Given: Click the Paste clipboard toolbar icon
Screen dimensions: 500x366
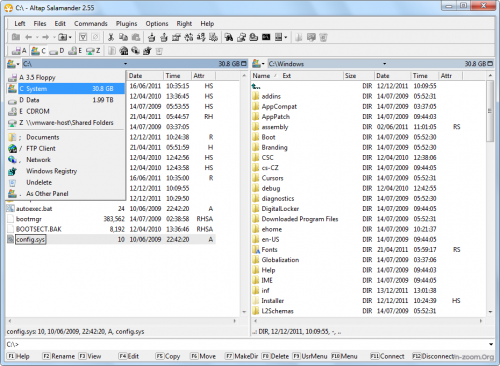Looking at the screenshot, I should 135,37.
